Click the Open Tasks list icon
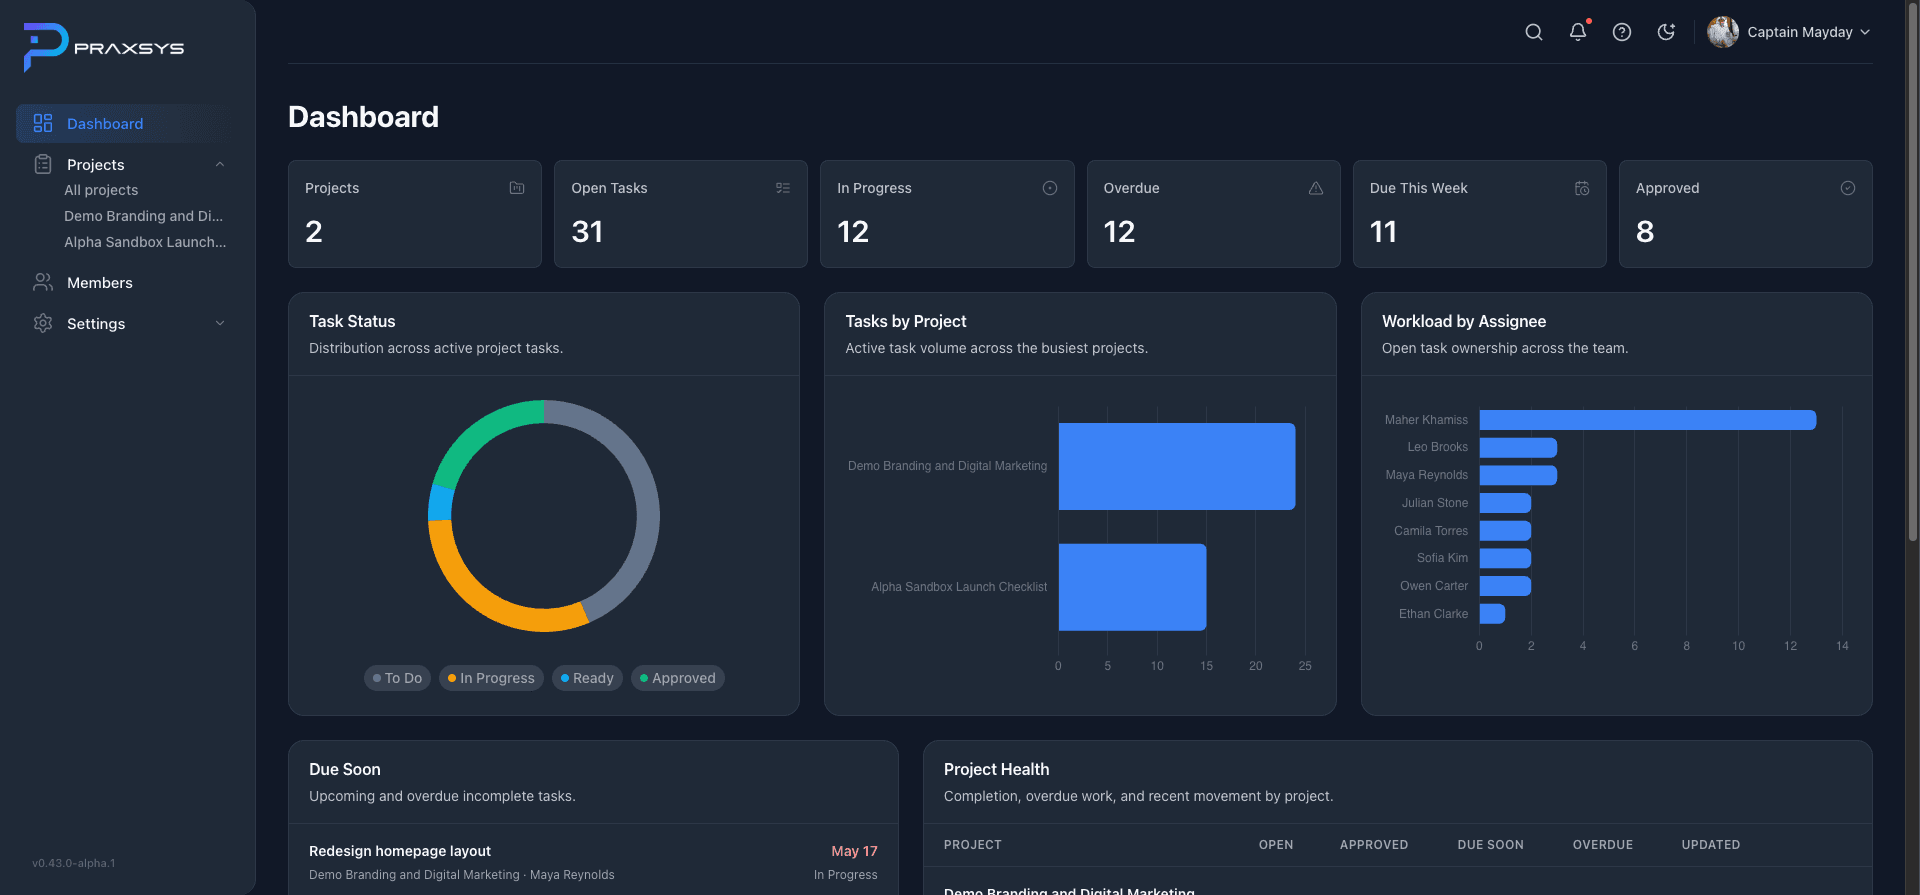This screenshot has height=895, width=1920. (783, 188)
